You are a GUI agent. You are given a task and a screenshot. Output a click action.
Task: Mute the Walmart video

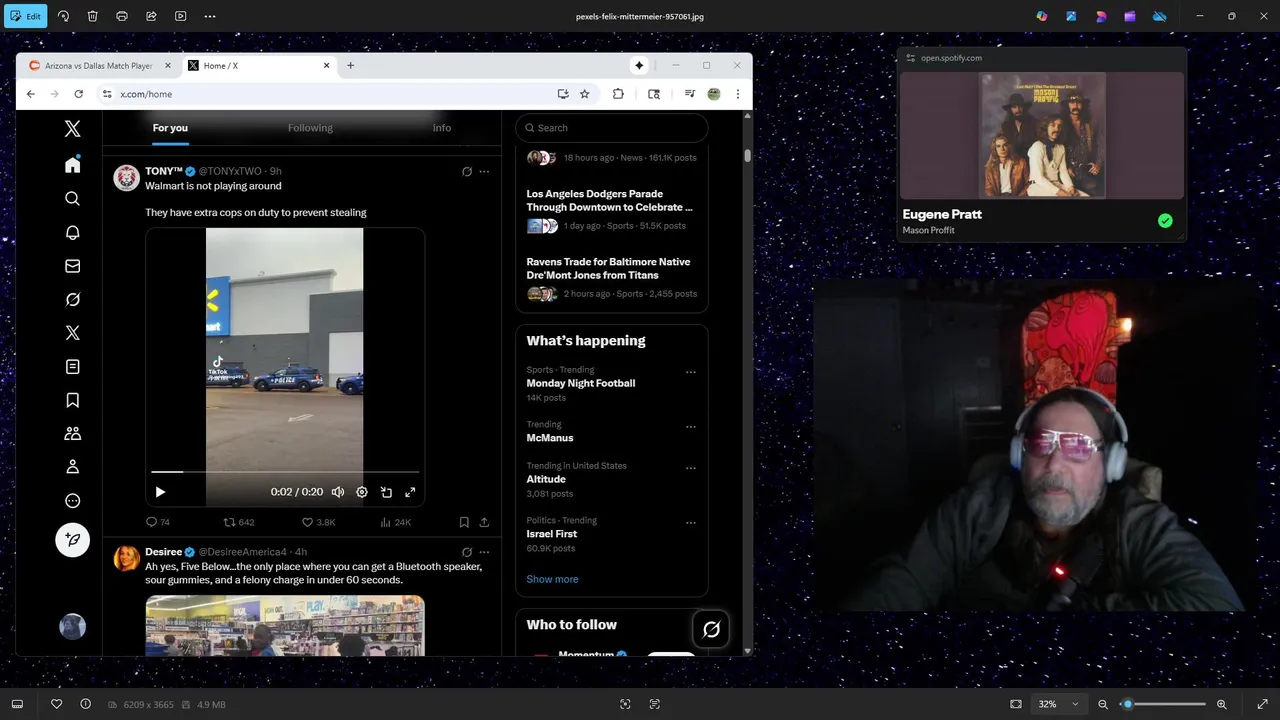(338, 492)
